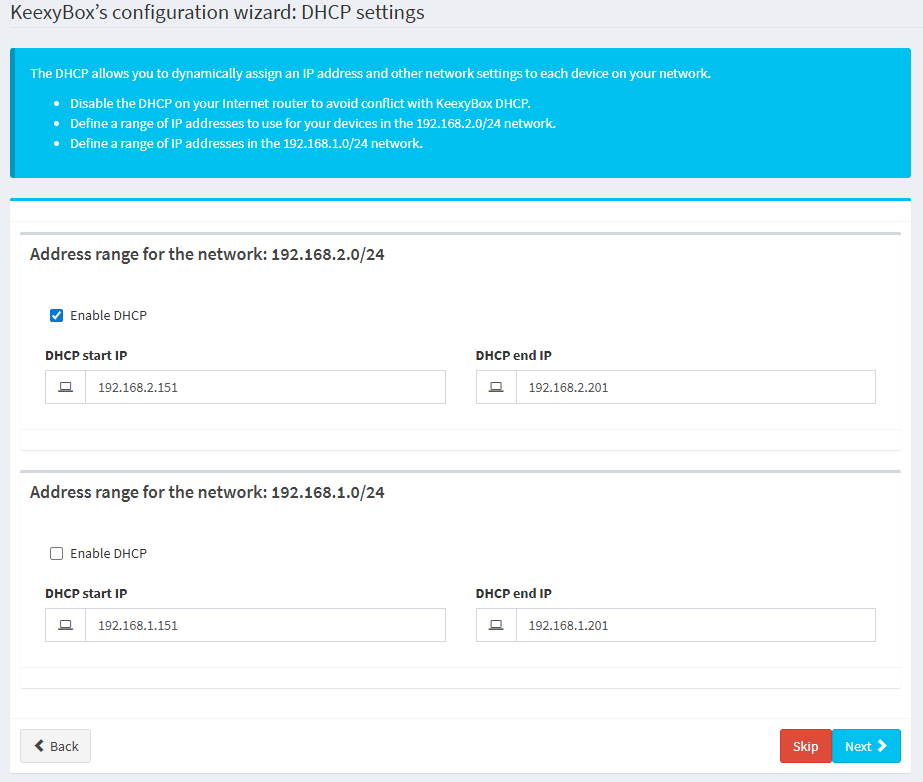
Task: Click bullet 'Define a range of IP addresses in the 192.168.1.0/24 network'
Action: tap(246, 144)
